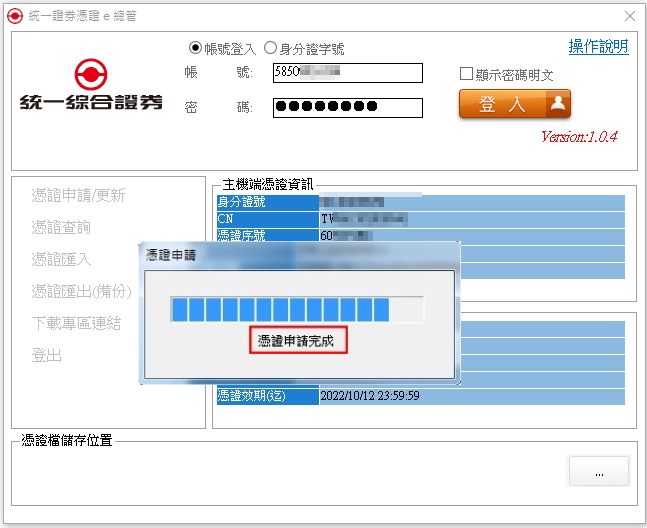Open the 操作說明 link

pyautogui.click(x=598, y=46)
